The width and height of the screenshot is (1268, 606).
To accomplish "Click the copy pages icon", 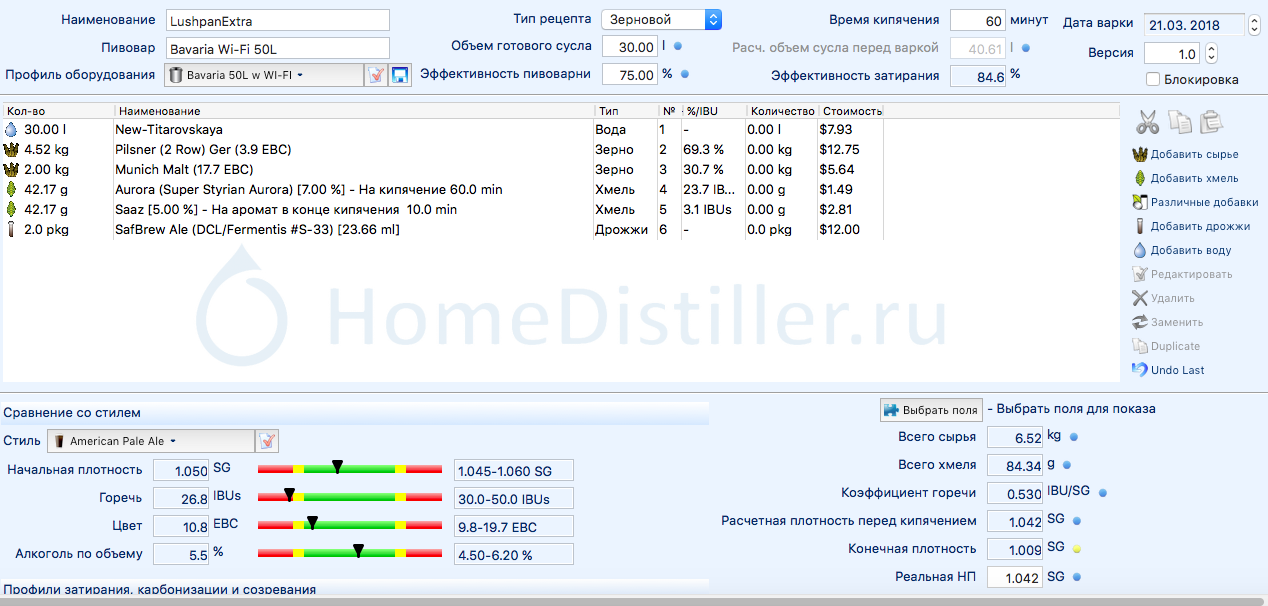I will click(1180, 122).
